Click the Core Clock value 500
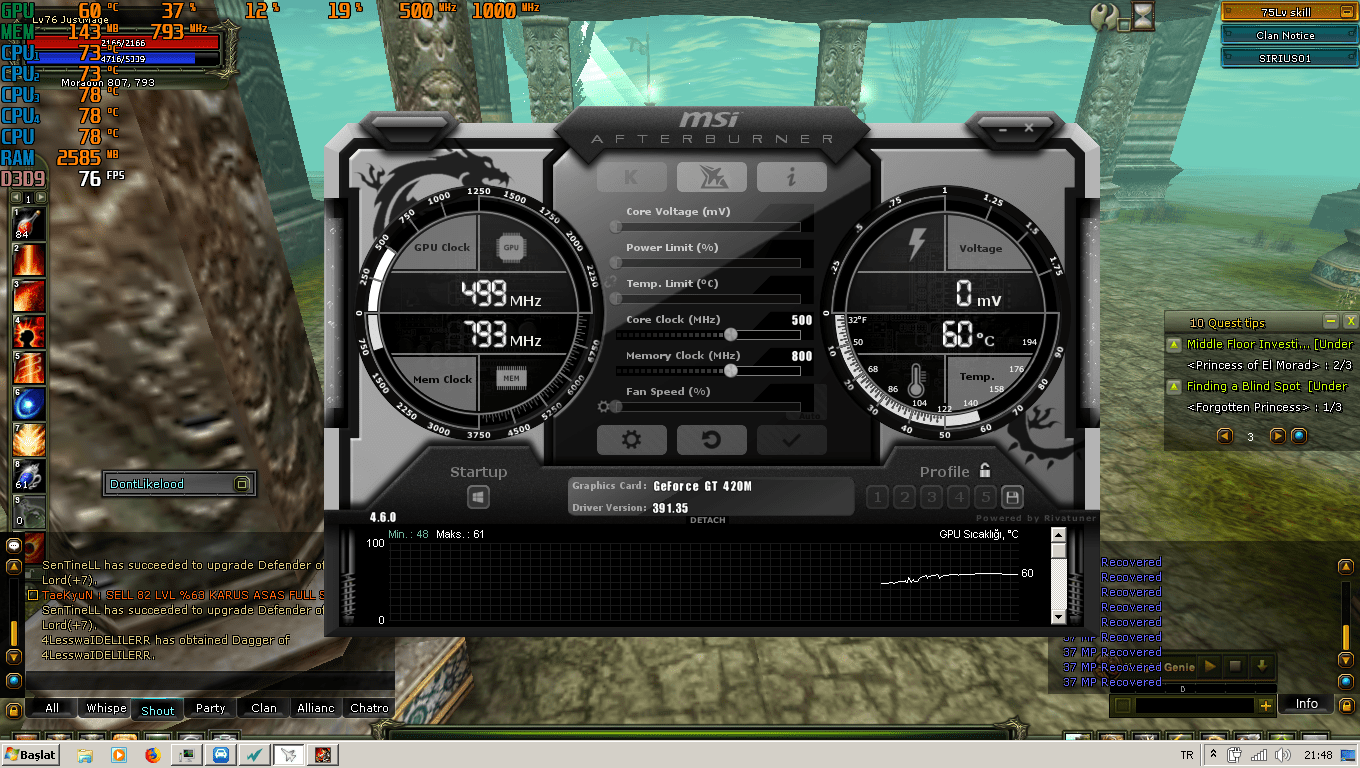This screenshot has width=1360, height=768. point(801,320)
